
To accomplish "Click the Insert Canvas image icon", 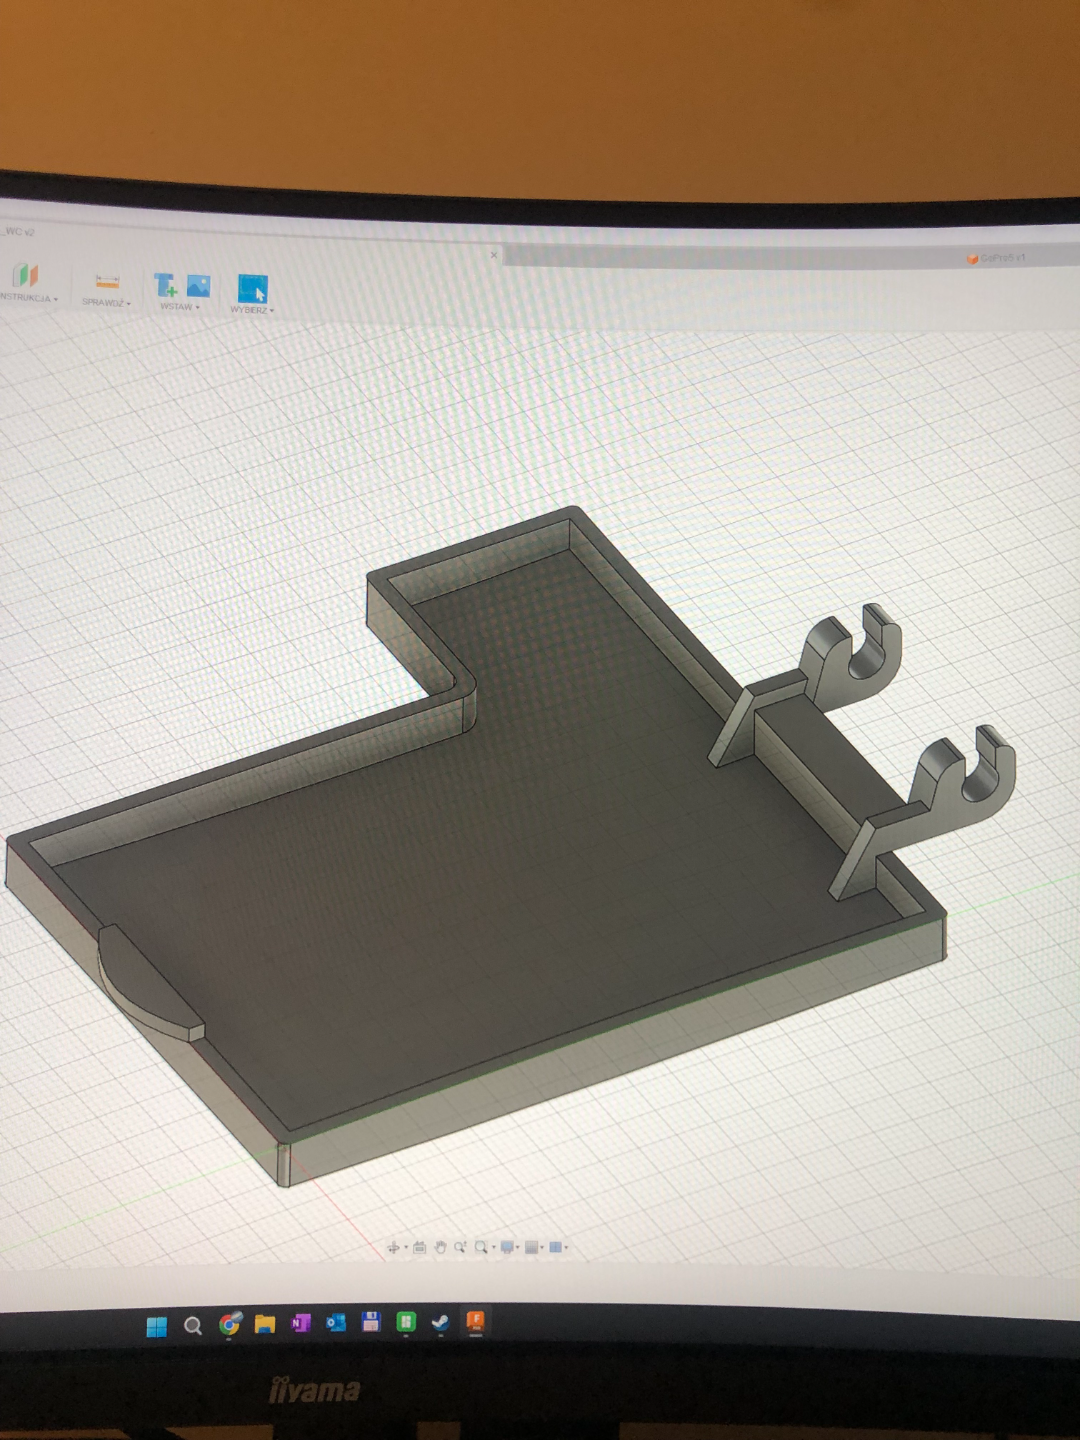I will point(199,286).
